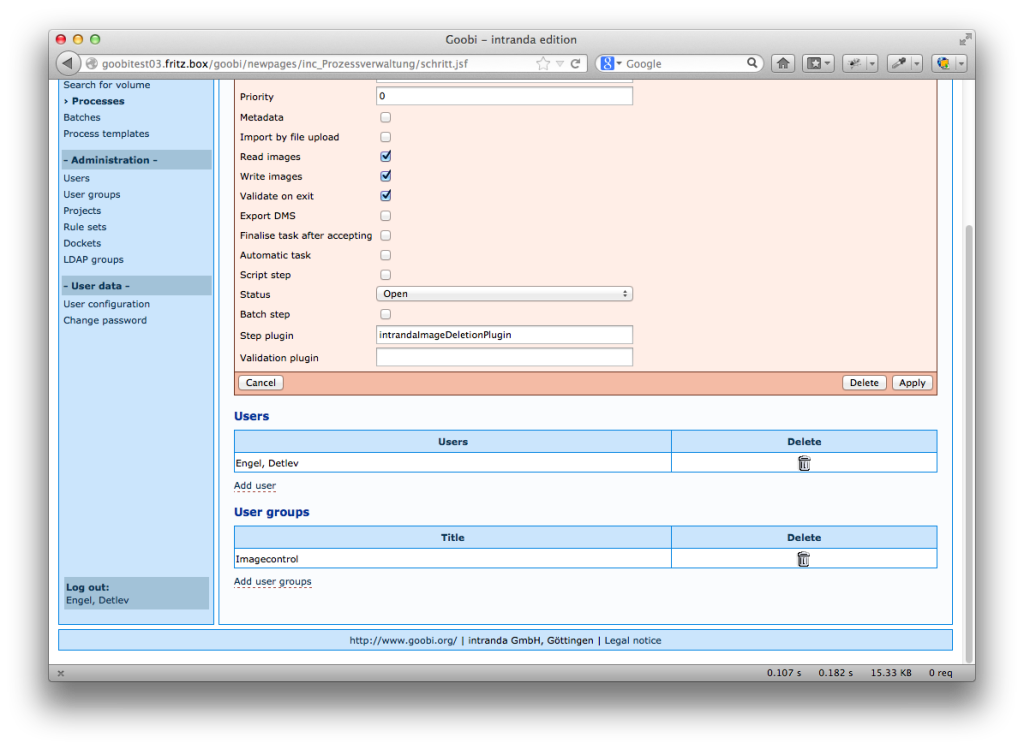Screen dimensions: 1024x749
Task: Go back with the browser back arrow
Action: pos(67,63)
